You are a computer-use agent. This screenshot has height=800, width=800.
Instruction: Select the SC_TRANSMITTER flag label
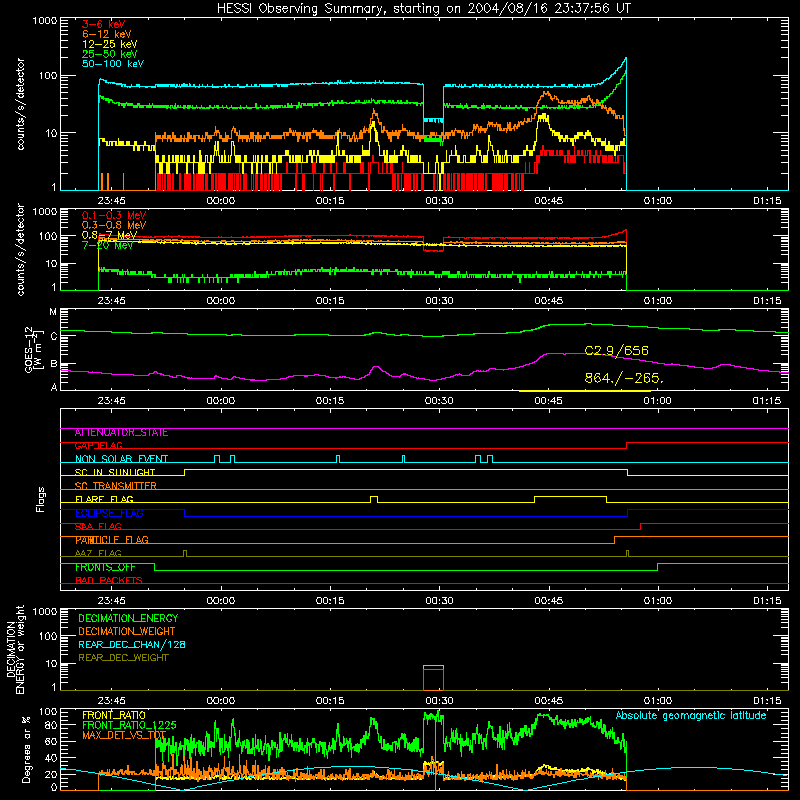(115, 486)
